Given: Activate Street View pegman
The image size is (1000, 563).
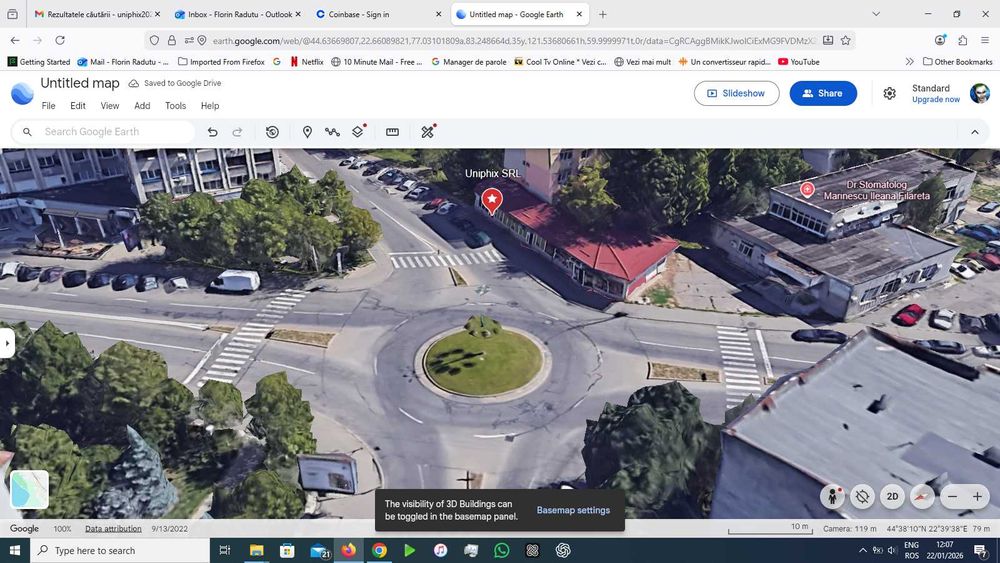Looking at the screenshot, I should coord(832,497).
